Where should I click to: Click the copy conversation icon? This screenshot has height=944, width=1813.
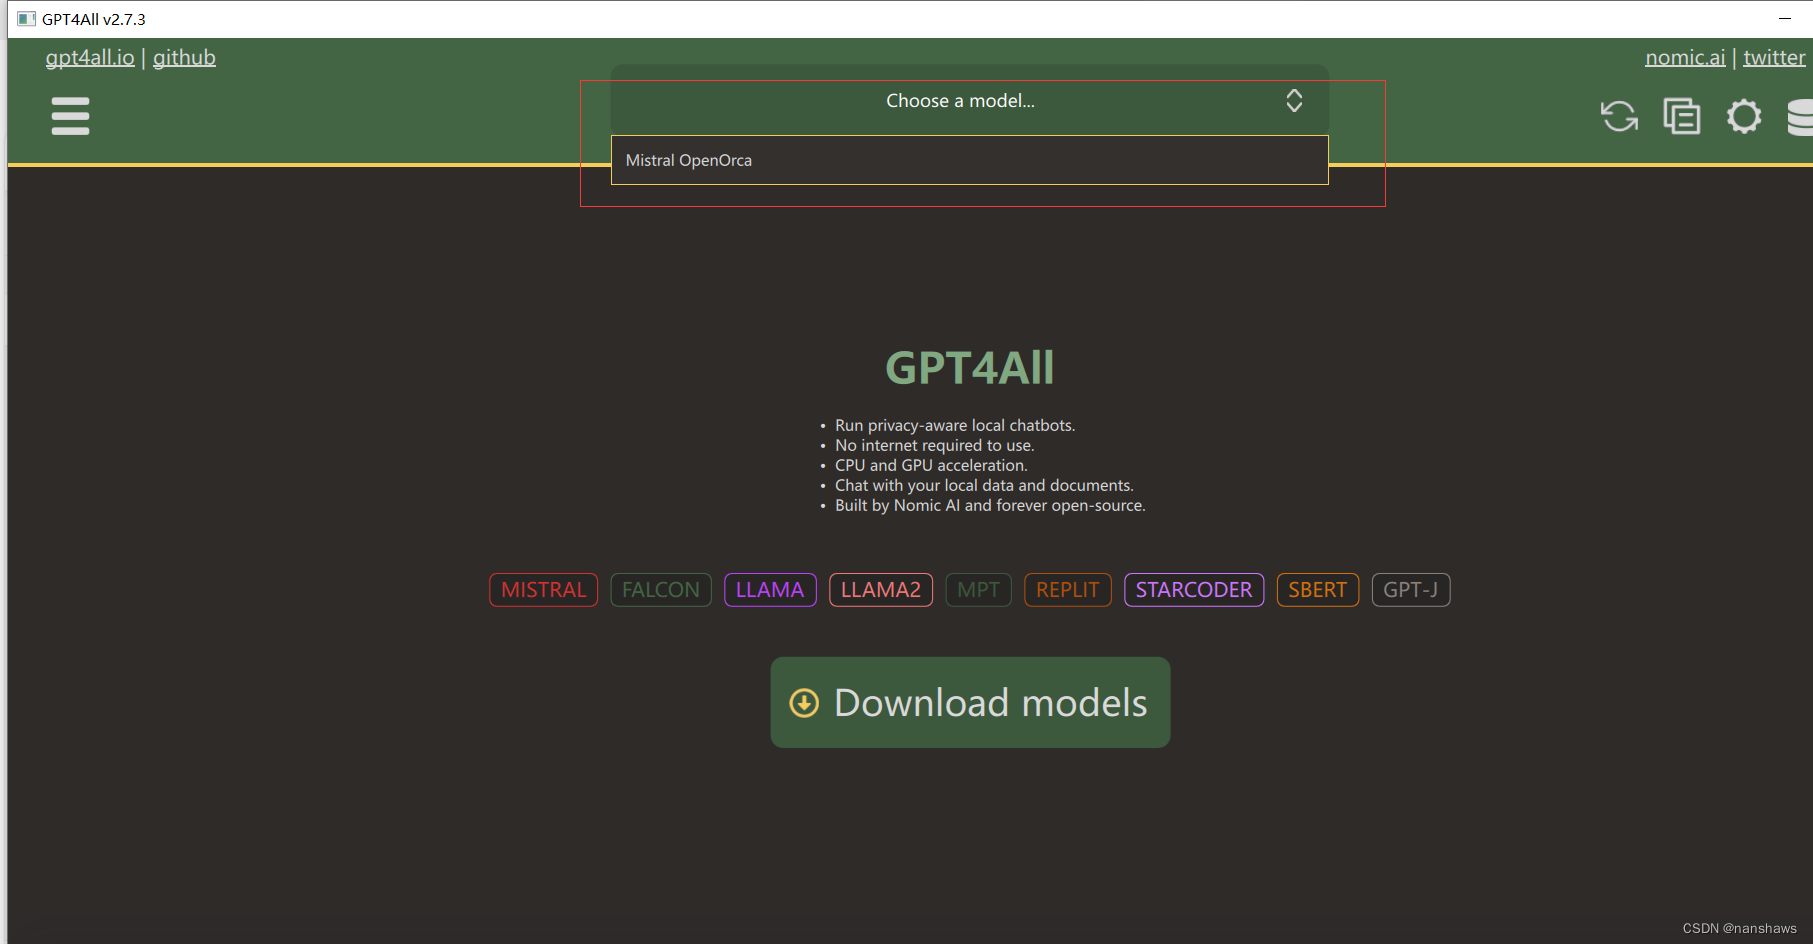[x=1682, y=116]
